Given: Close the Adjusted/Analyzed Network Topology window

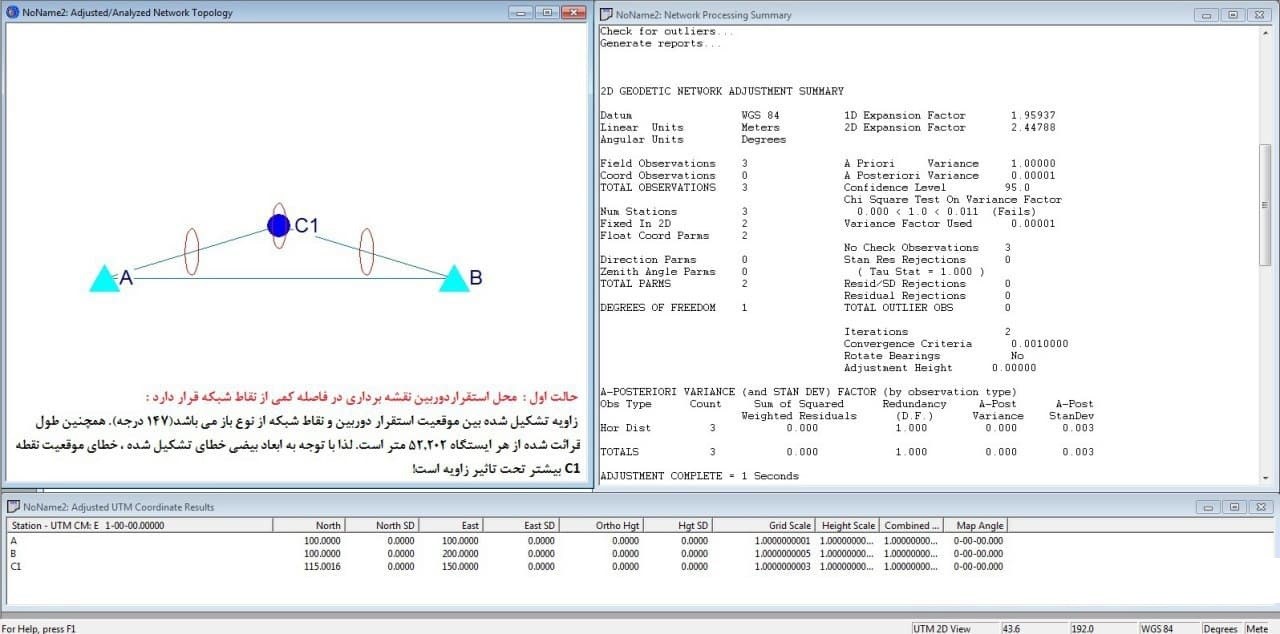Looking at the screenshot, I should tap(573, 13).
